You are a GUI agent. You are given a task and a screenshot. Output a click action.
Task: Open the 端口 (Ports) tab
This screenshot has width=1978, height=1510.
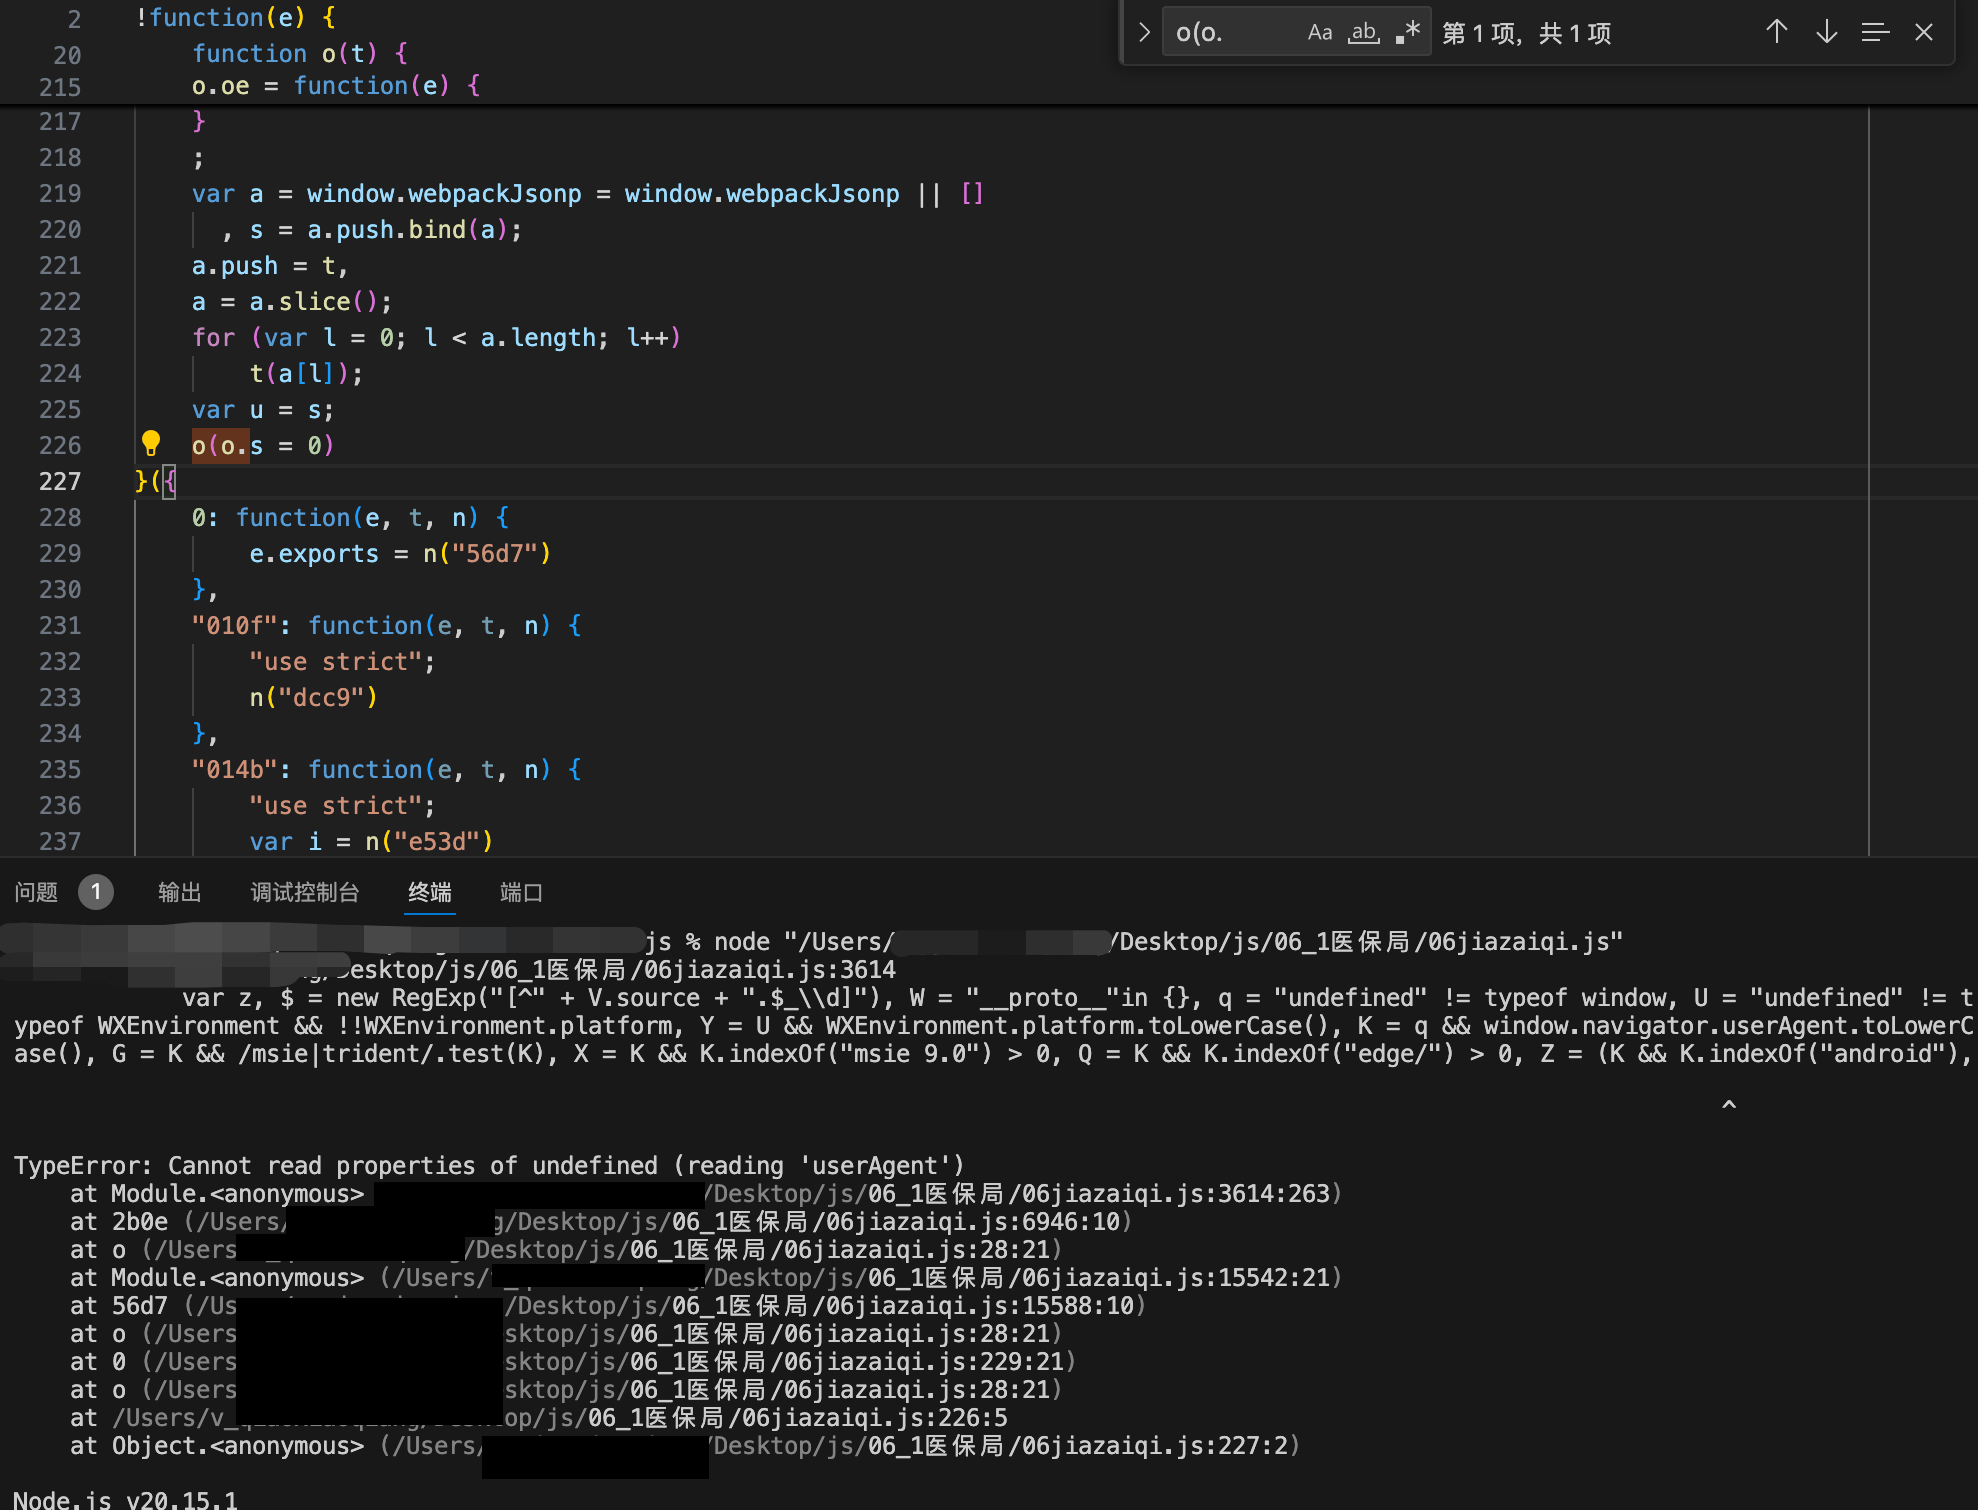click(x=521, y=892)
